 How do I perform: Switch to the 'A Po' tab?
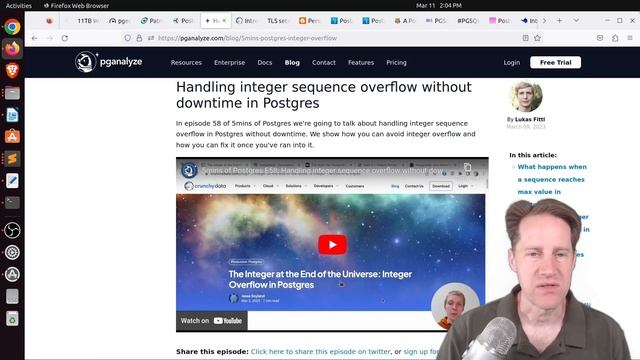click(404, 20)
